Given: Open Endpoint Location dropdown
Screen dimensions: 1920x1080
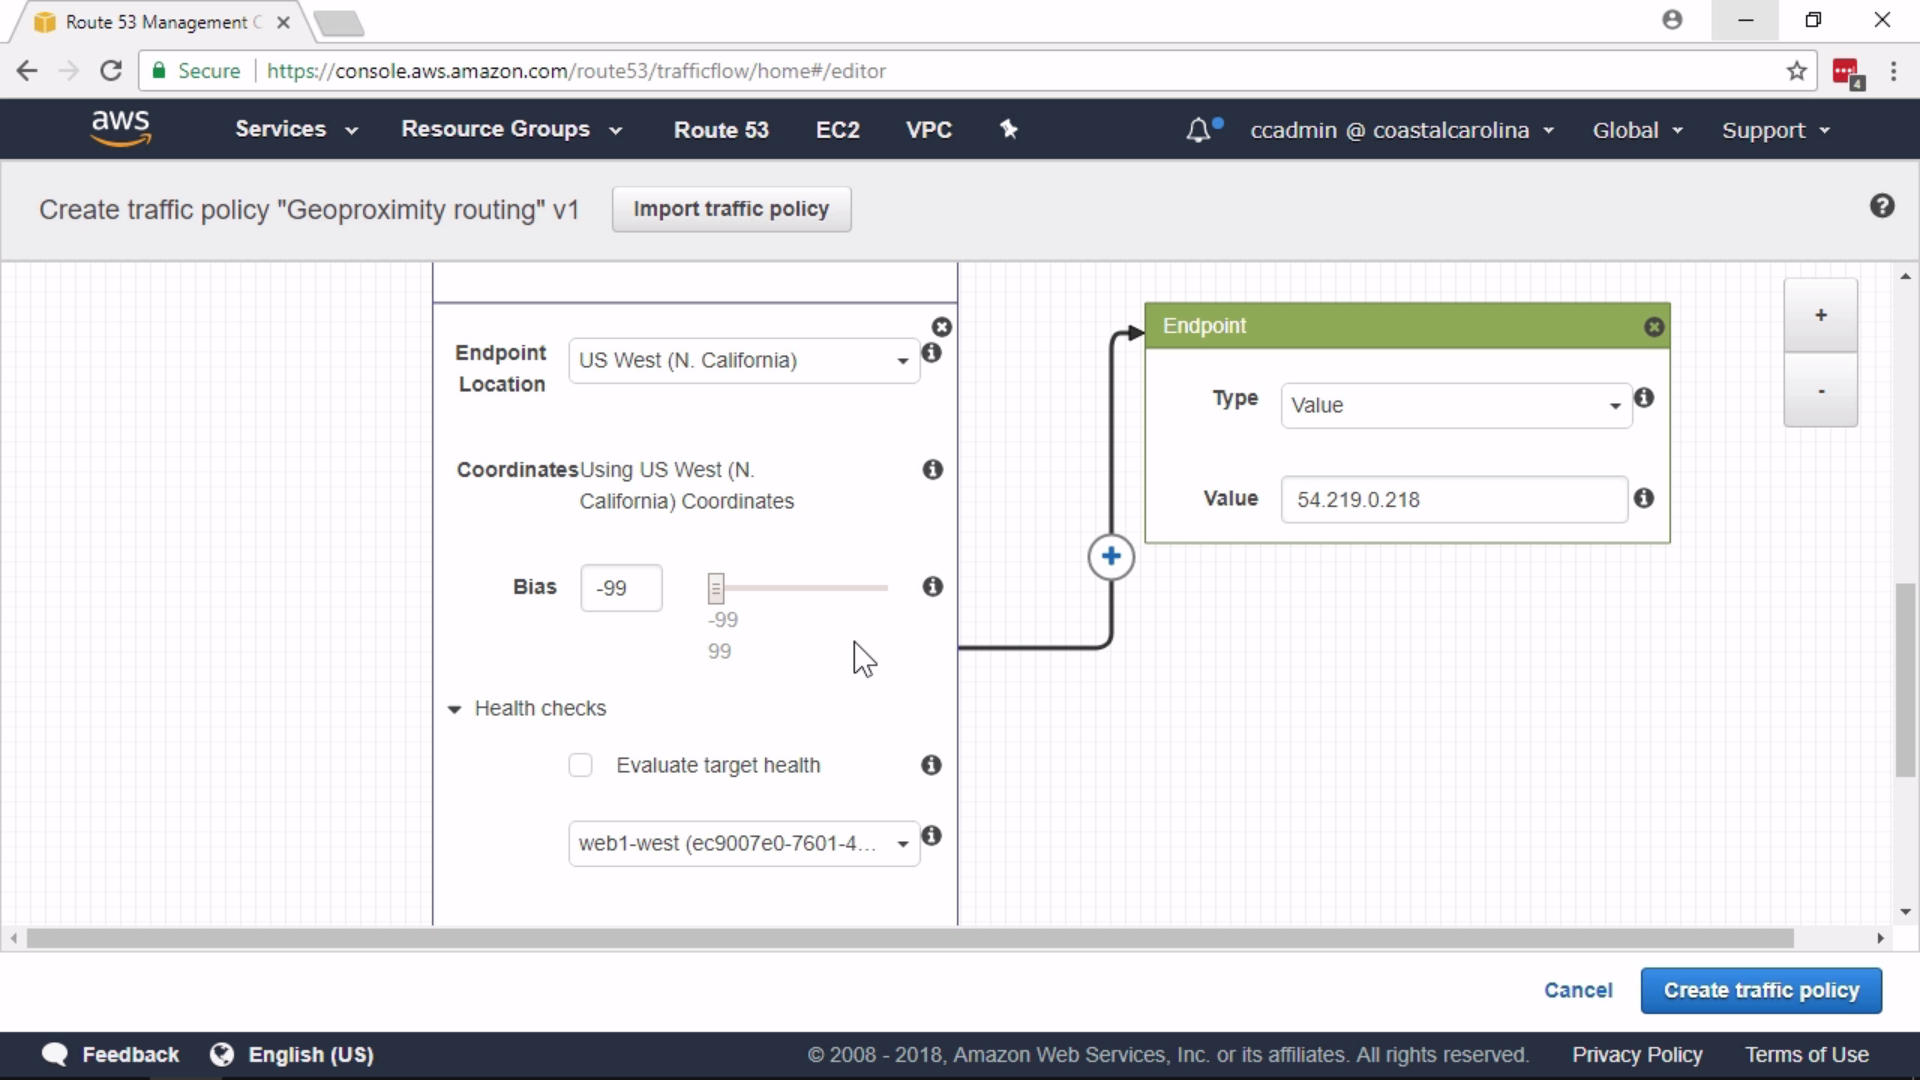Looking at the screenshot, I should click(x=744, y=361).
